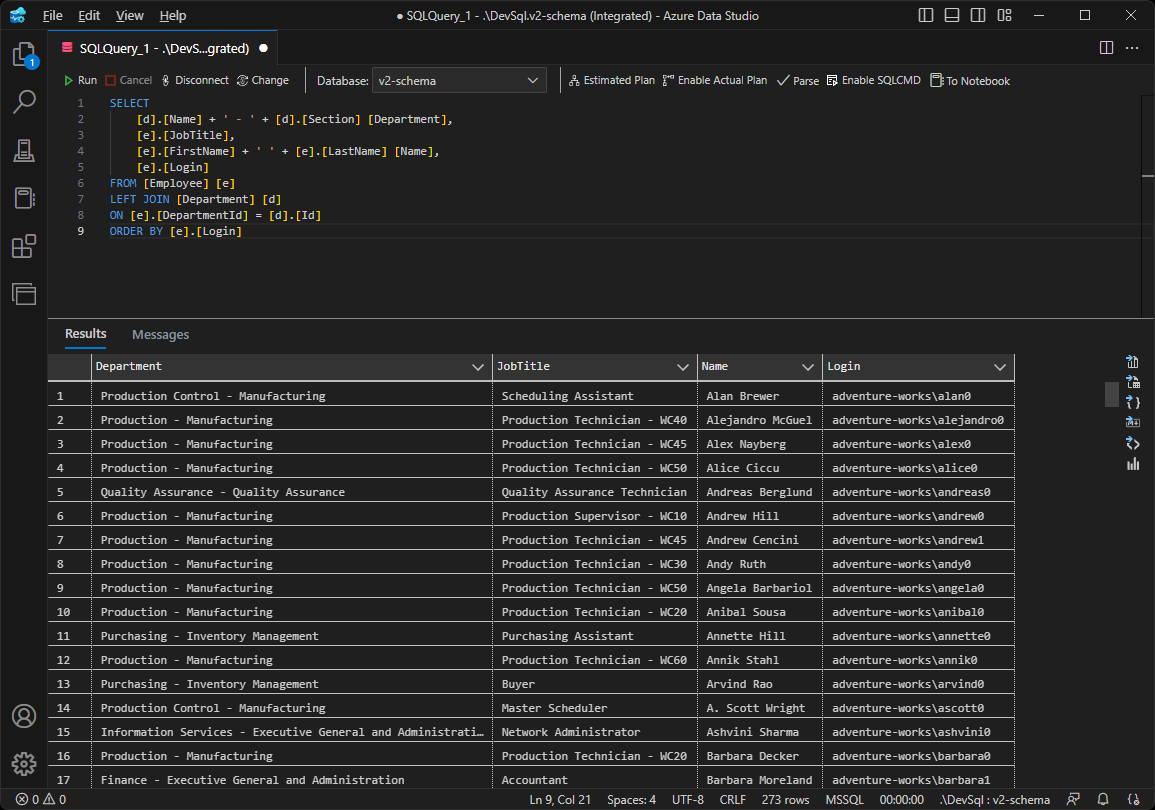Export query To Notebook
The height and width of the screenshot is (810, 1155).
click(970, 80)
